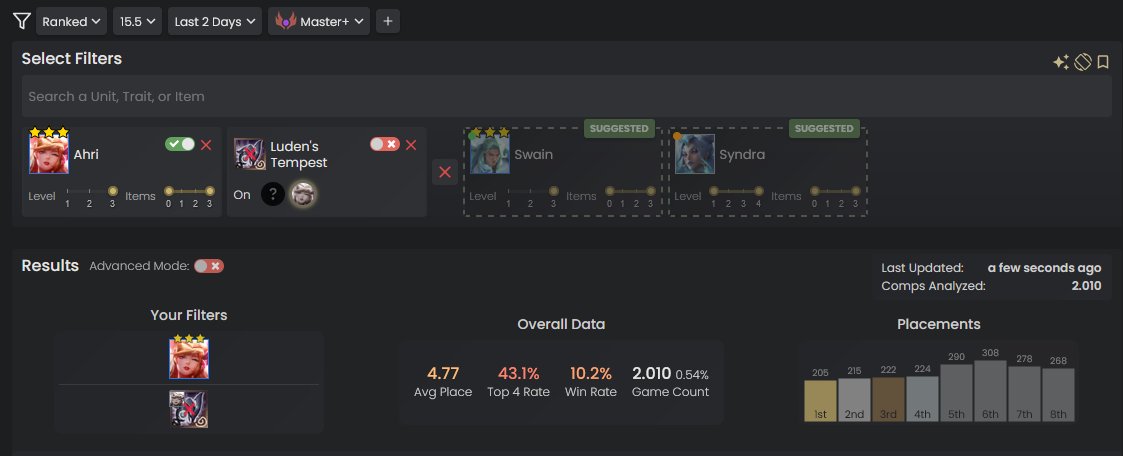Screen dimensions: 1123x456
Task: Click Swain Items slider
Action: pos(630,191)
